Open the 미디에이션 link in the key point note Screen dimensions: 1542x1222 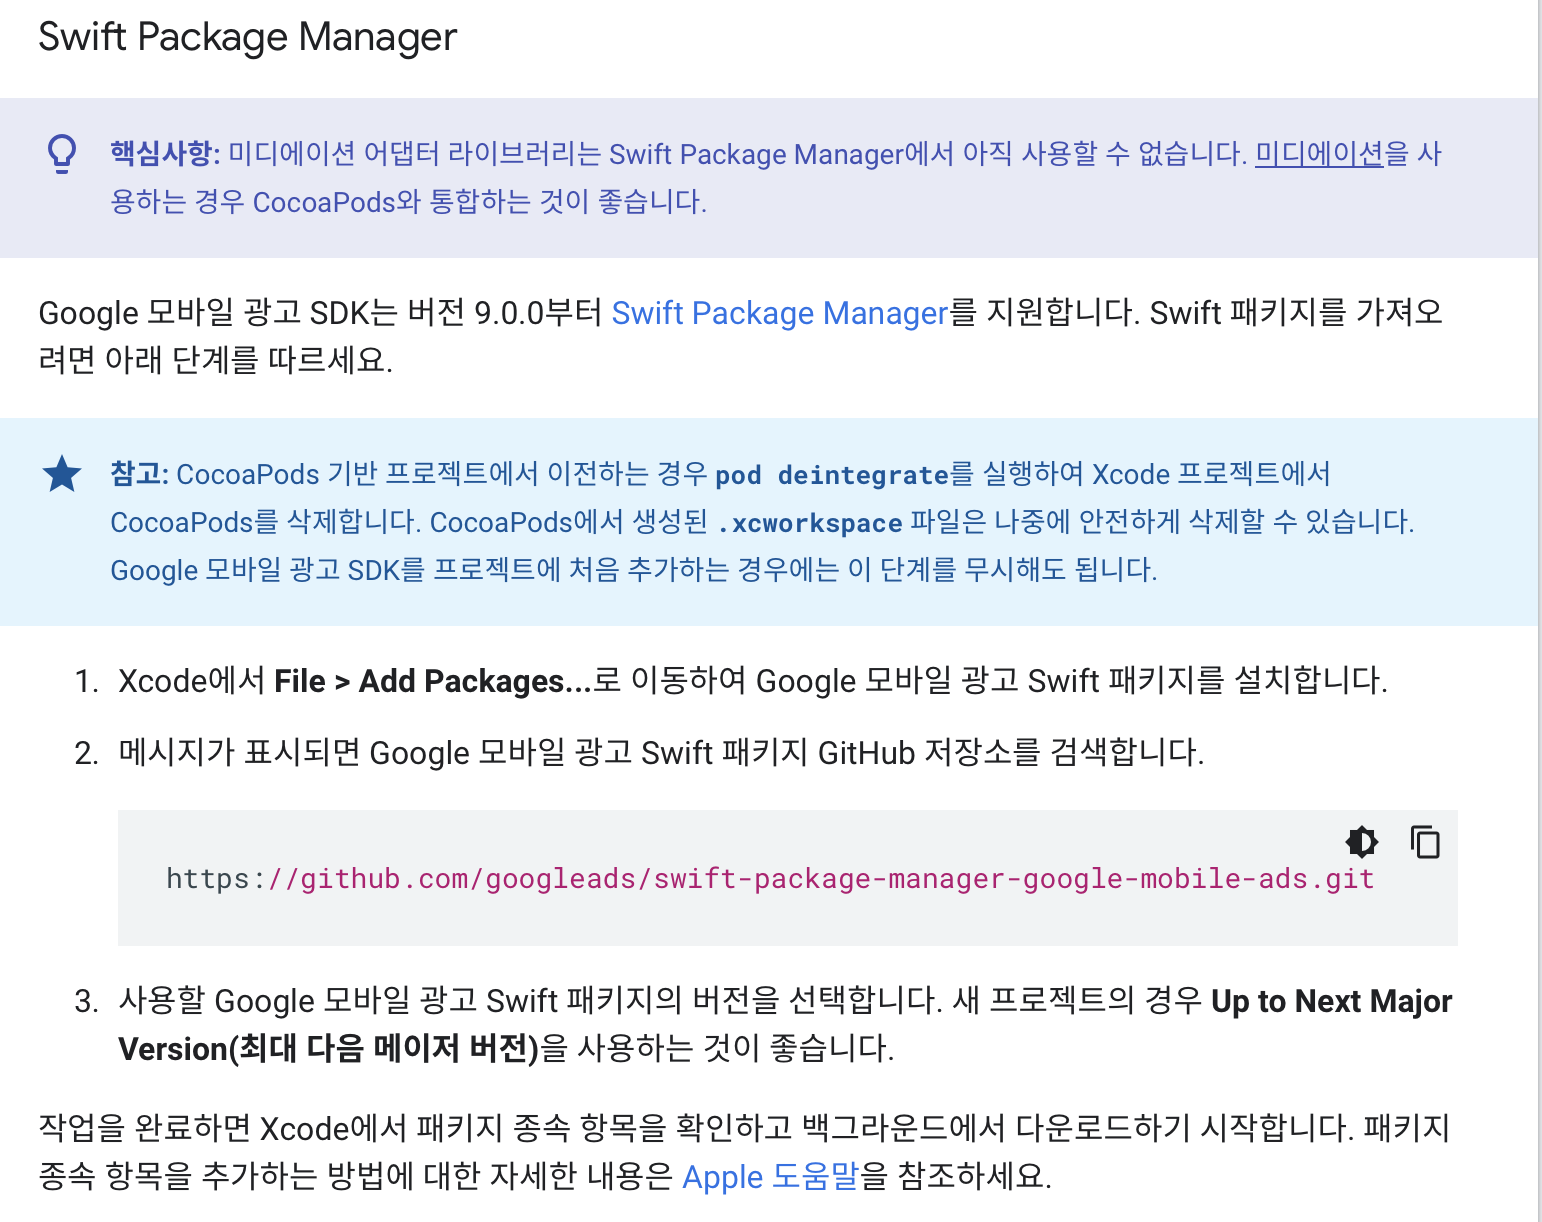(1319, 154)
